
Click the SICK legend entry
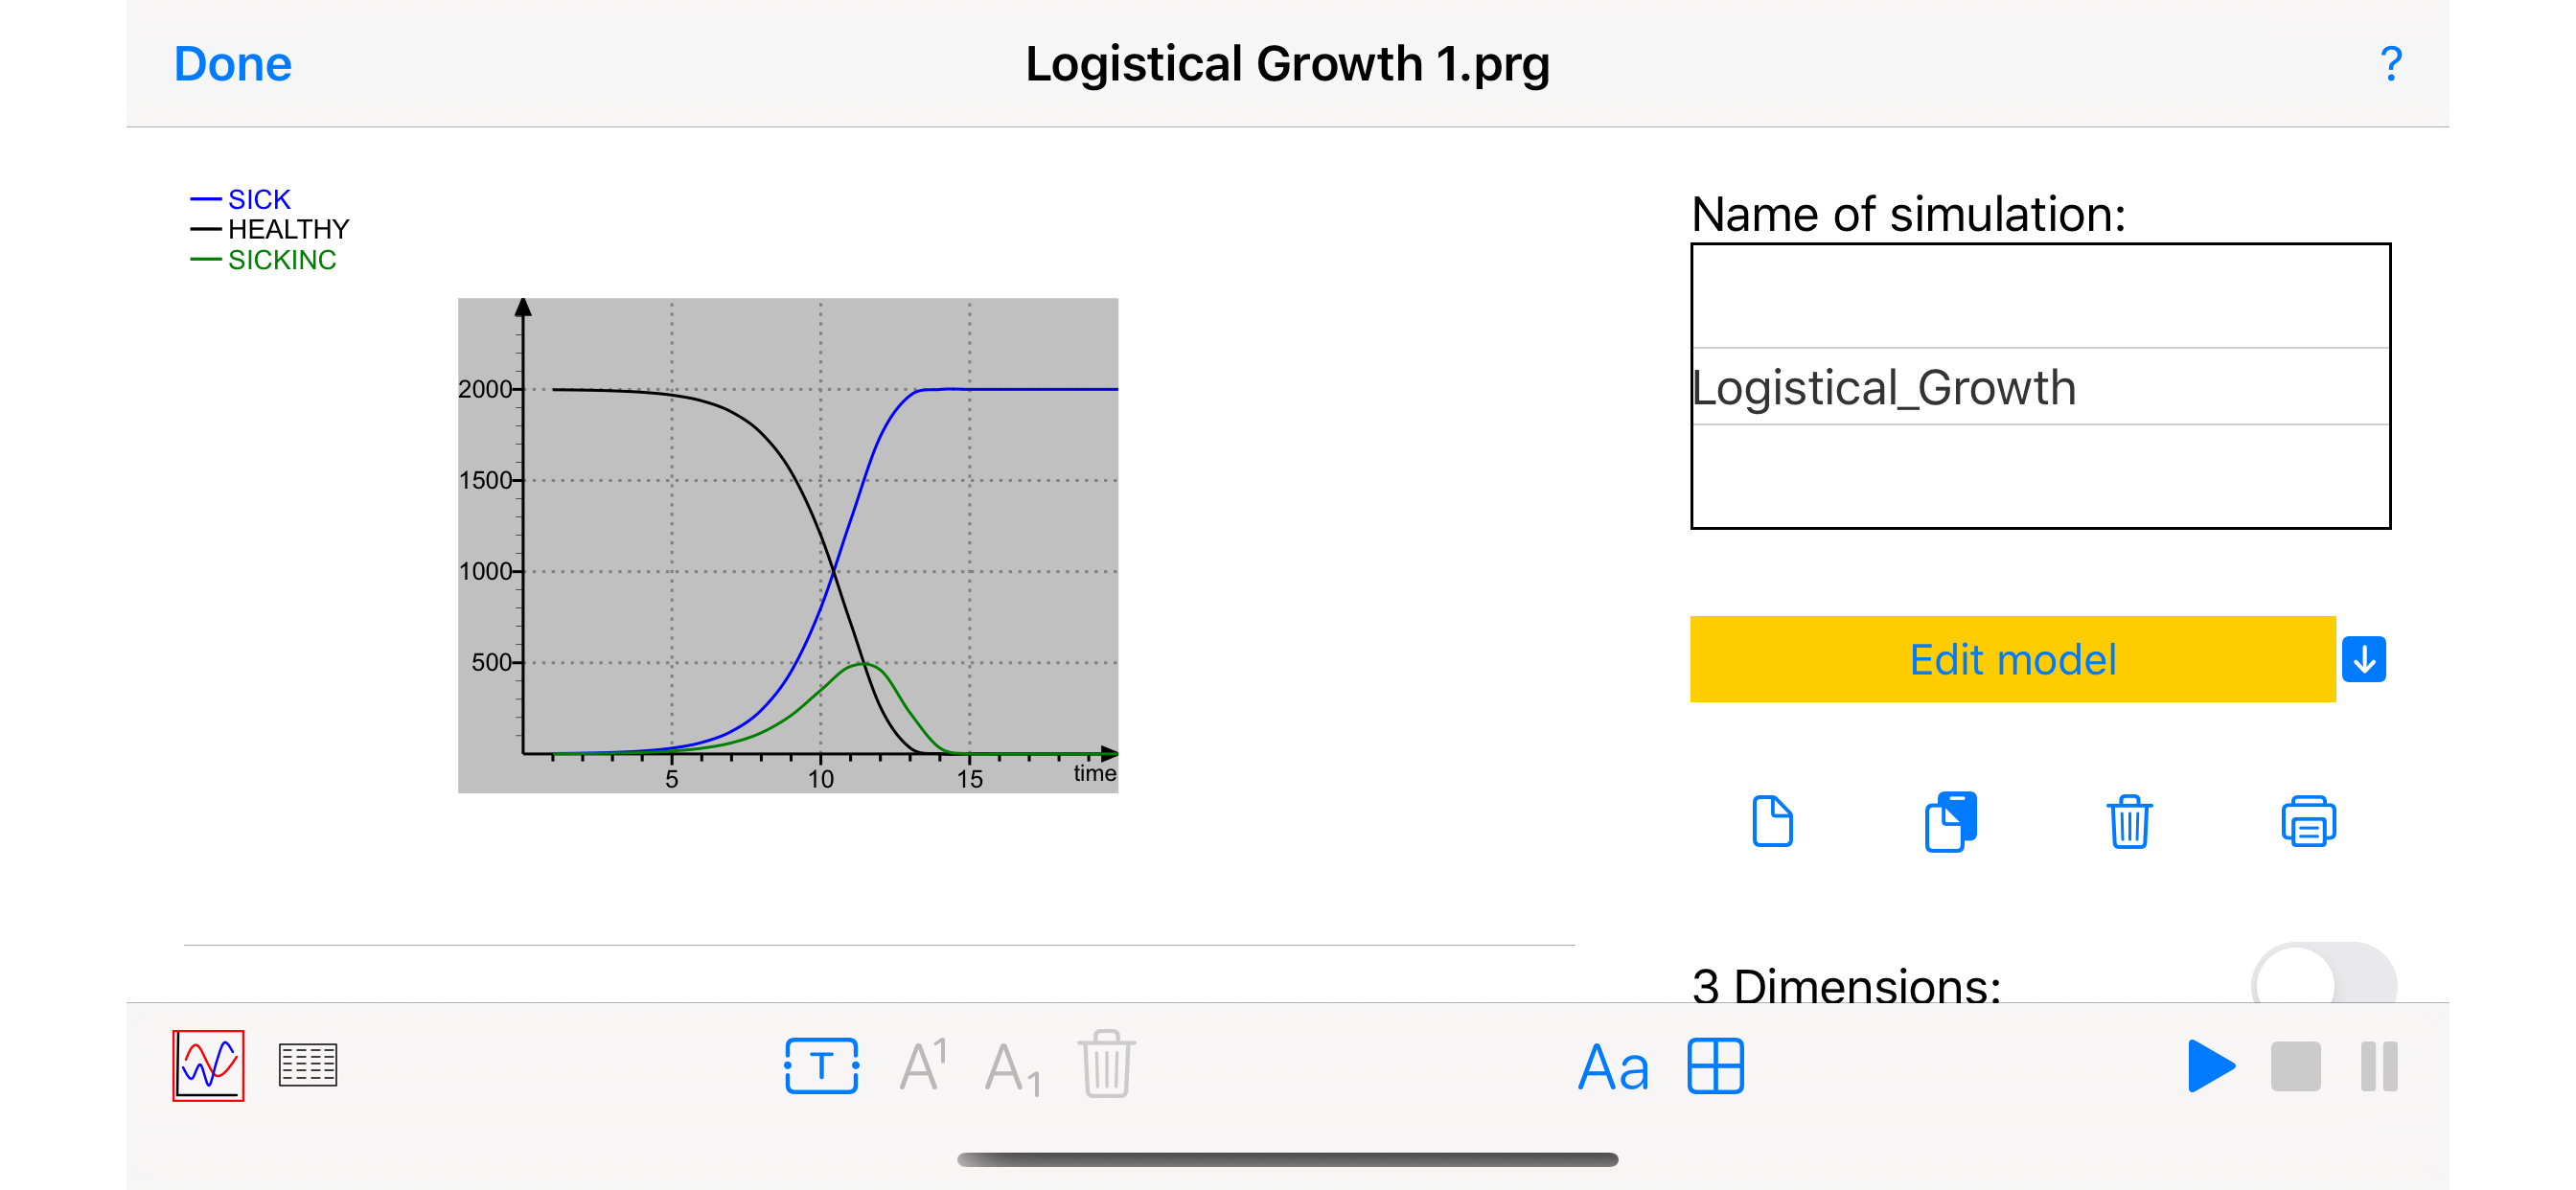pos(258,199)
